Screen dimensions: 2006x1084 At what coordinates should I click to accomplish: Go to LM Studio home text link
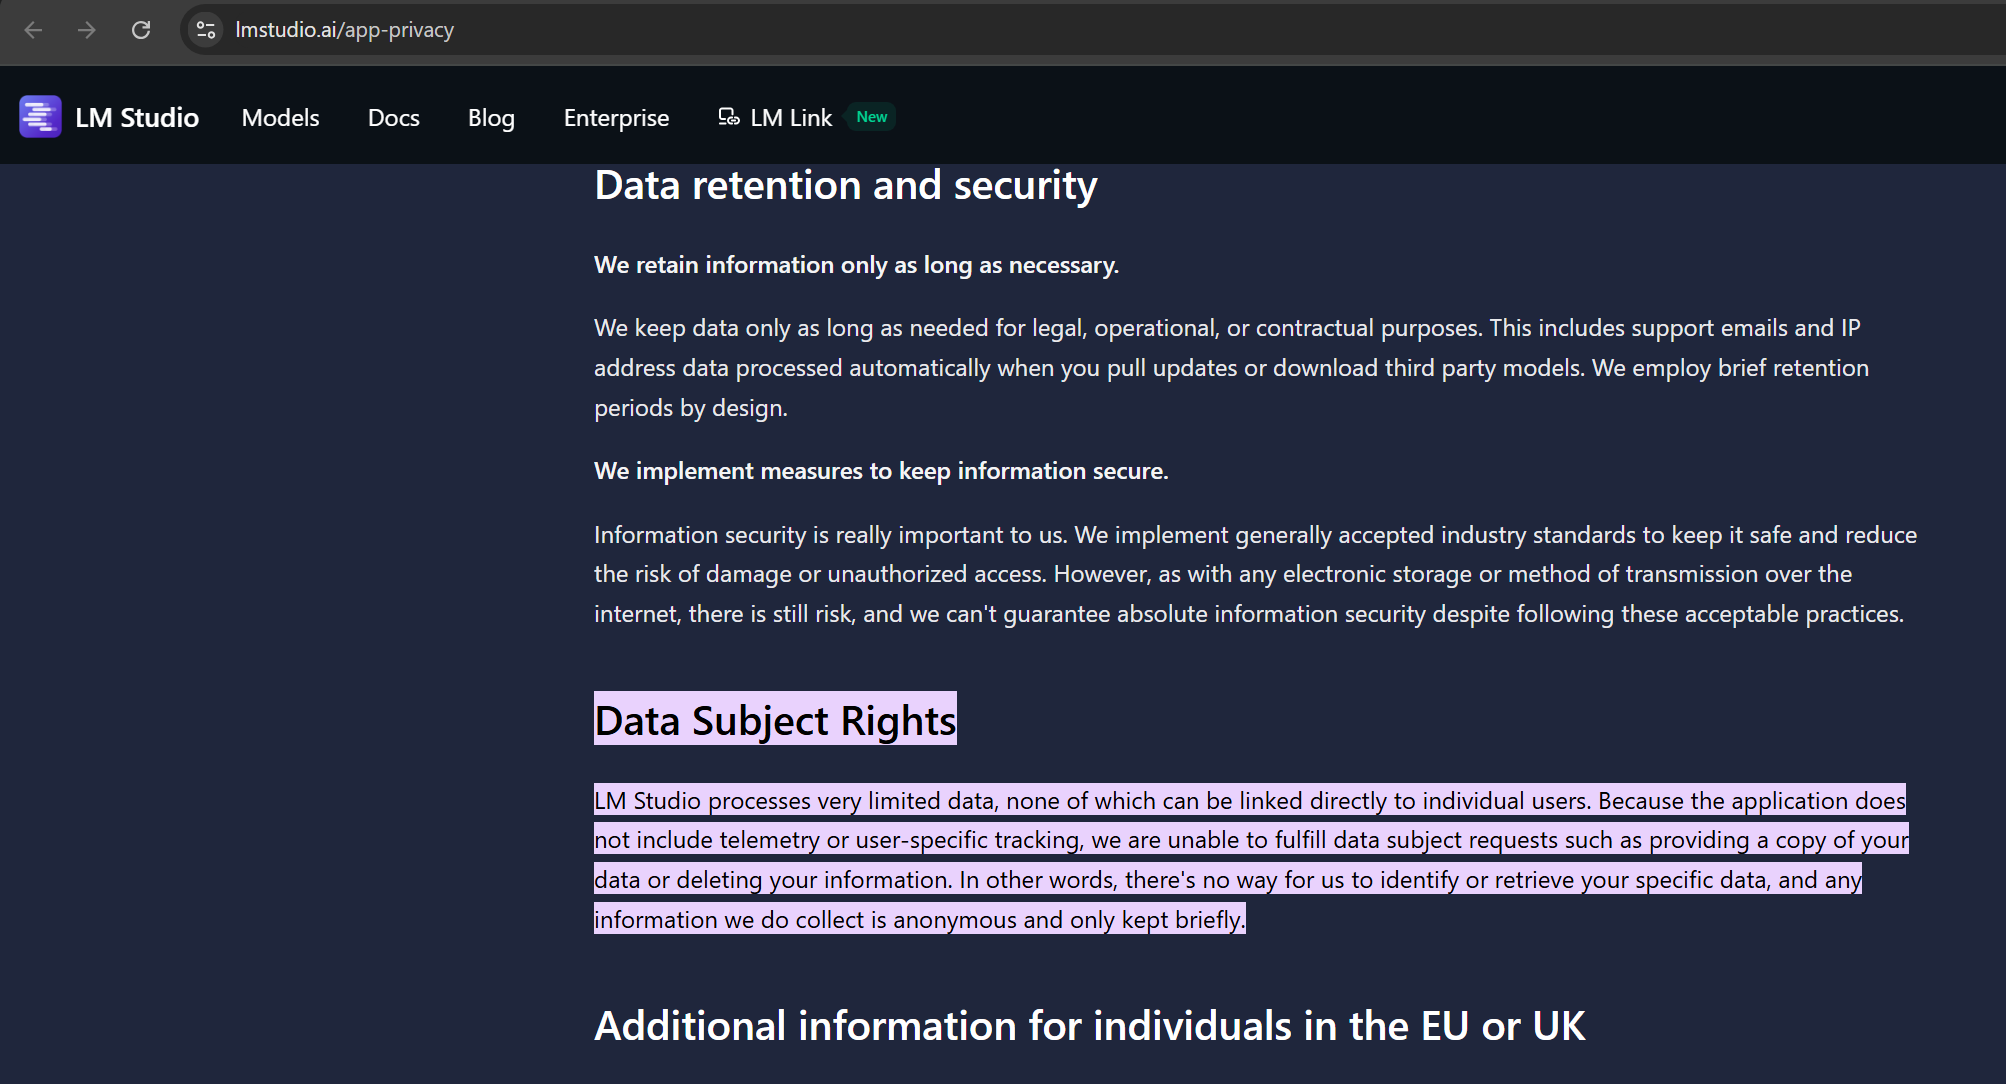pyautogui.click(x=137, y=117)
